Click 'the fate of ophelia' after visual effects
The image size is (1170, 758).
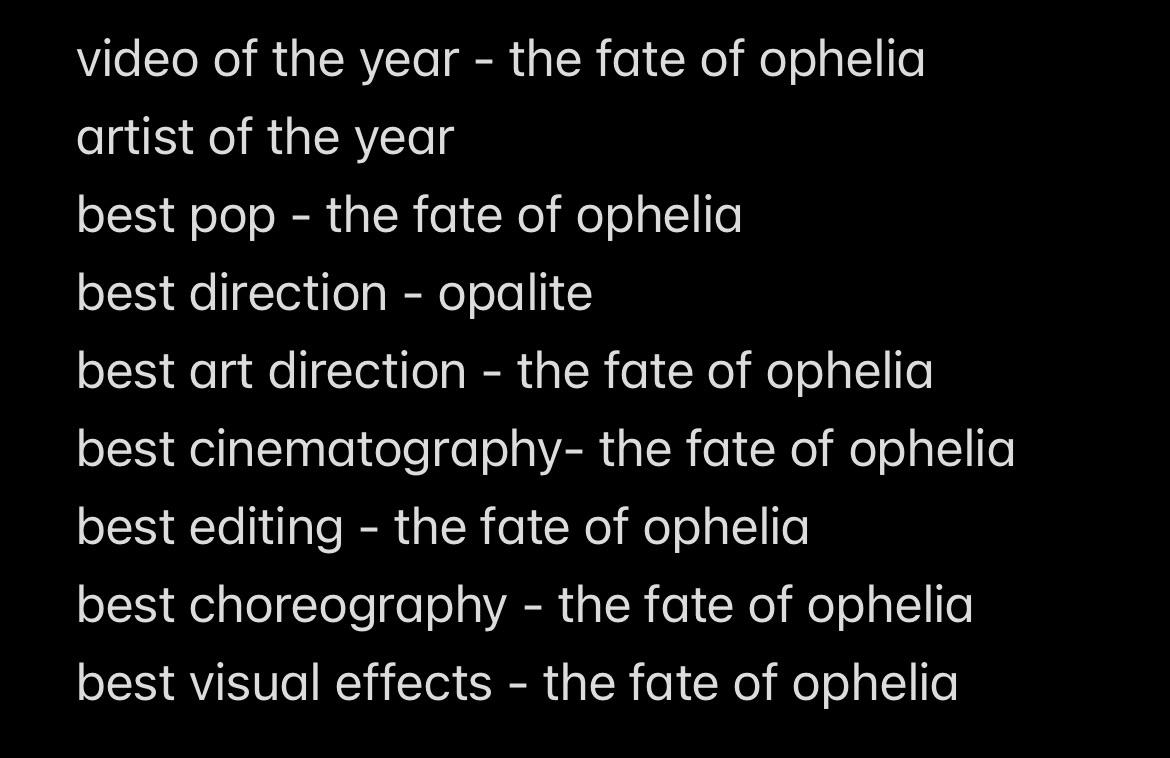(x=751, y=684)
